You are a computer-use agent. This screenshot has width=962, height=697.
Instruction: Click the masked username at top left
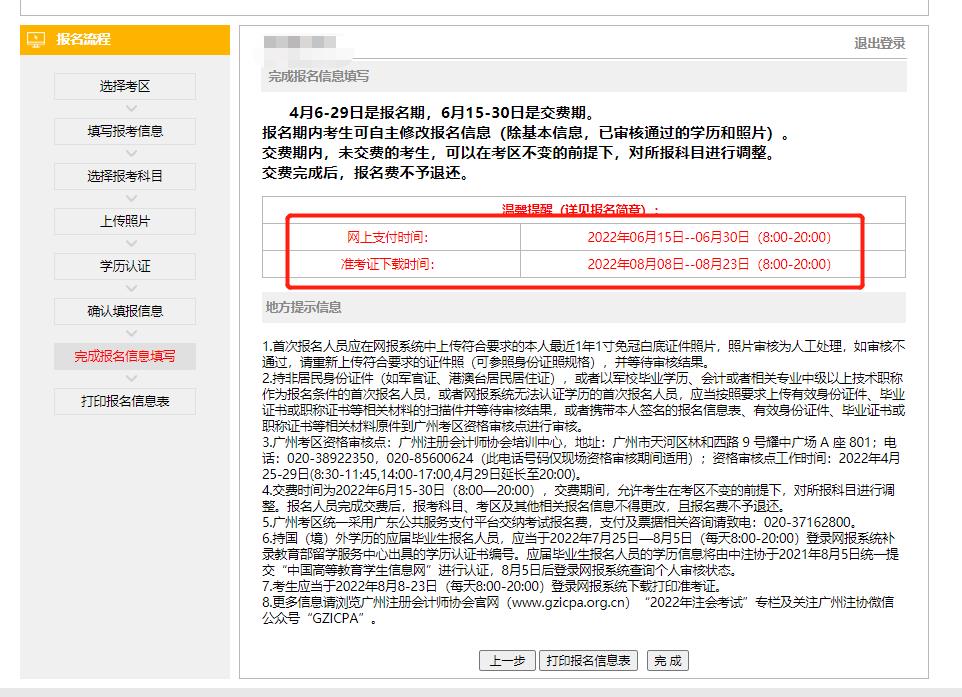coord(300,44)
